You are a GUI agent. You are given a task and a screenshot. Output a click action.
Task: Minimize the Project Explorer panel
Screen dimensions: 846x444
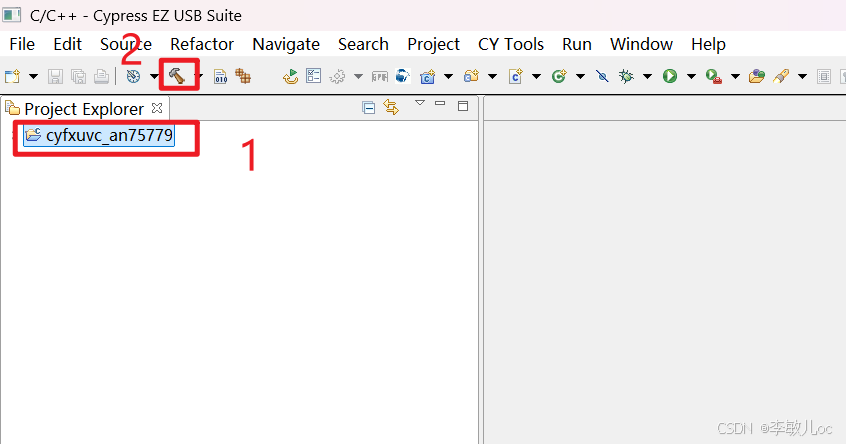click(x=440, y=103)
